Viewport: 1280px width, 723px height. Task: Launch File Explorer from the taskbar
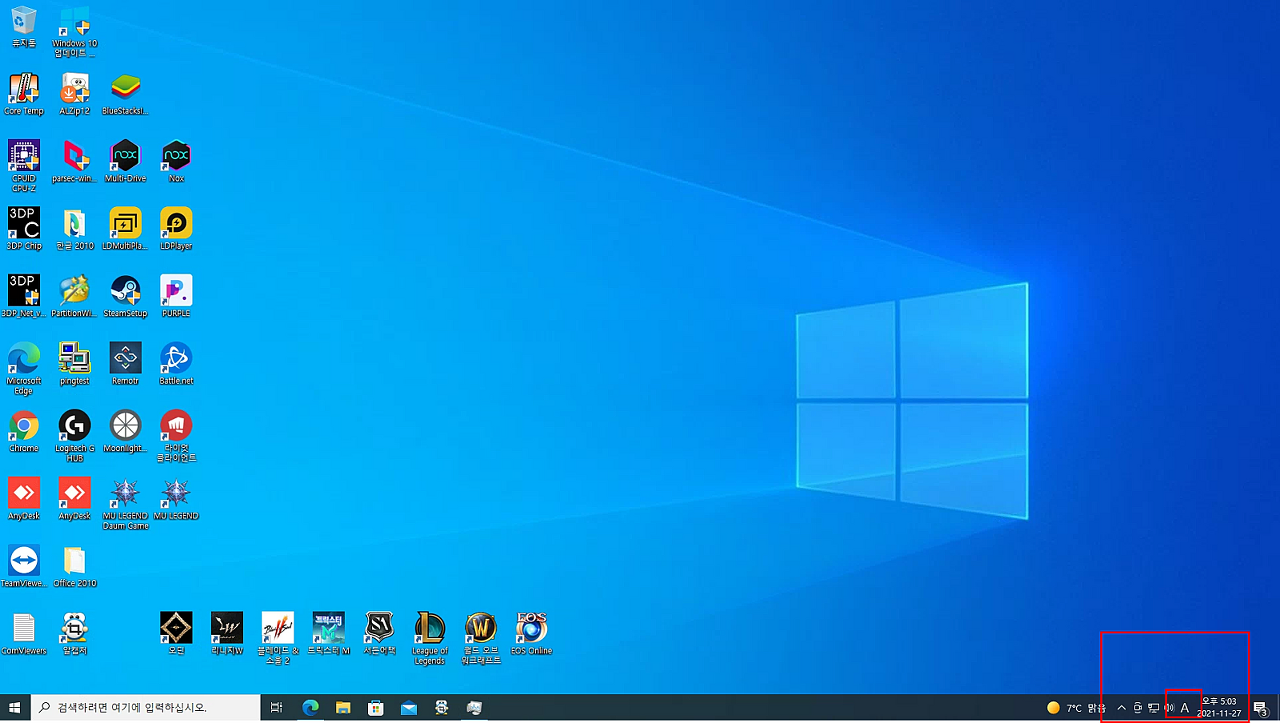point(343,708)
